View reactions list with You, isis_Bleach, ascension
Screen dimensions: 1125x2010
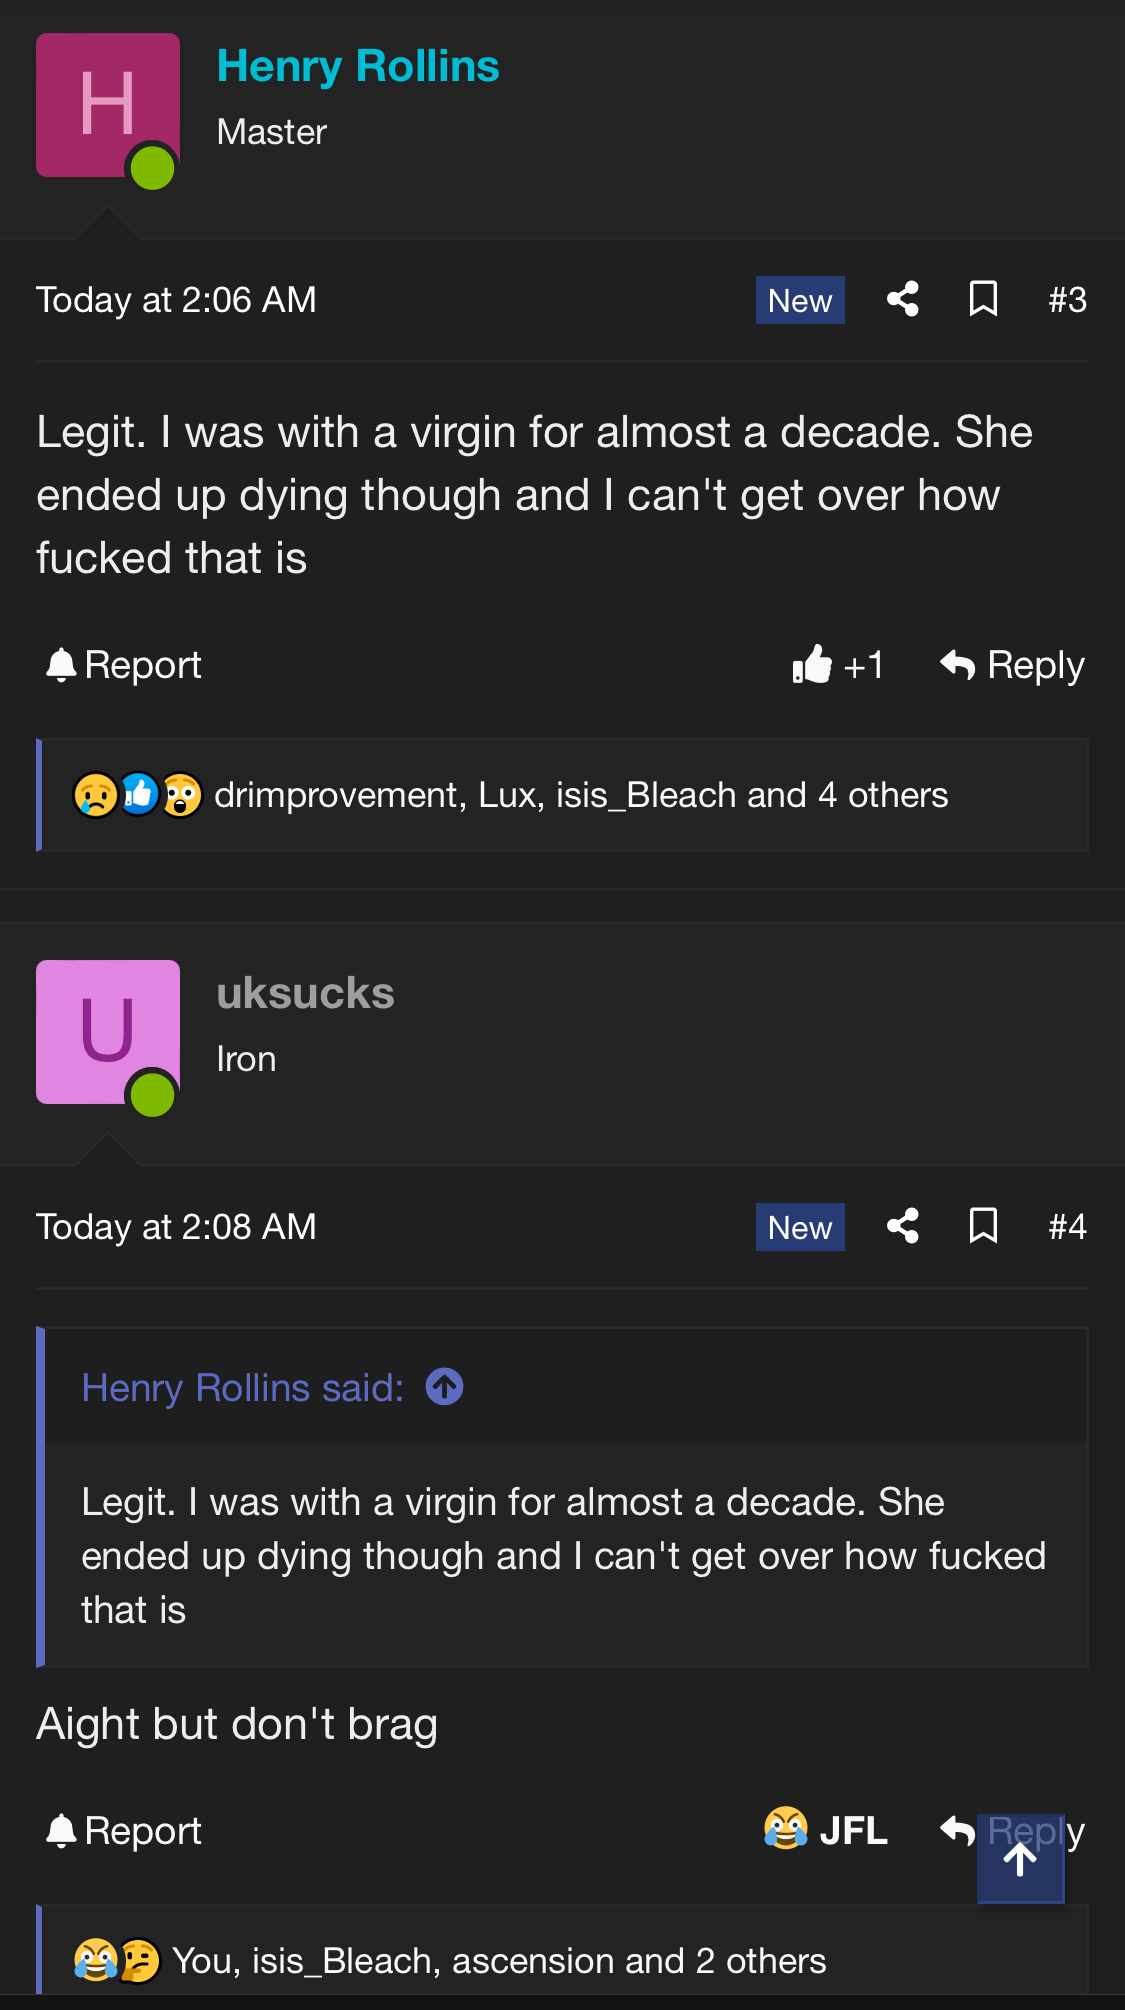498,1961
